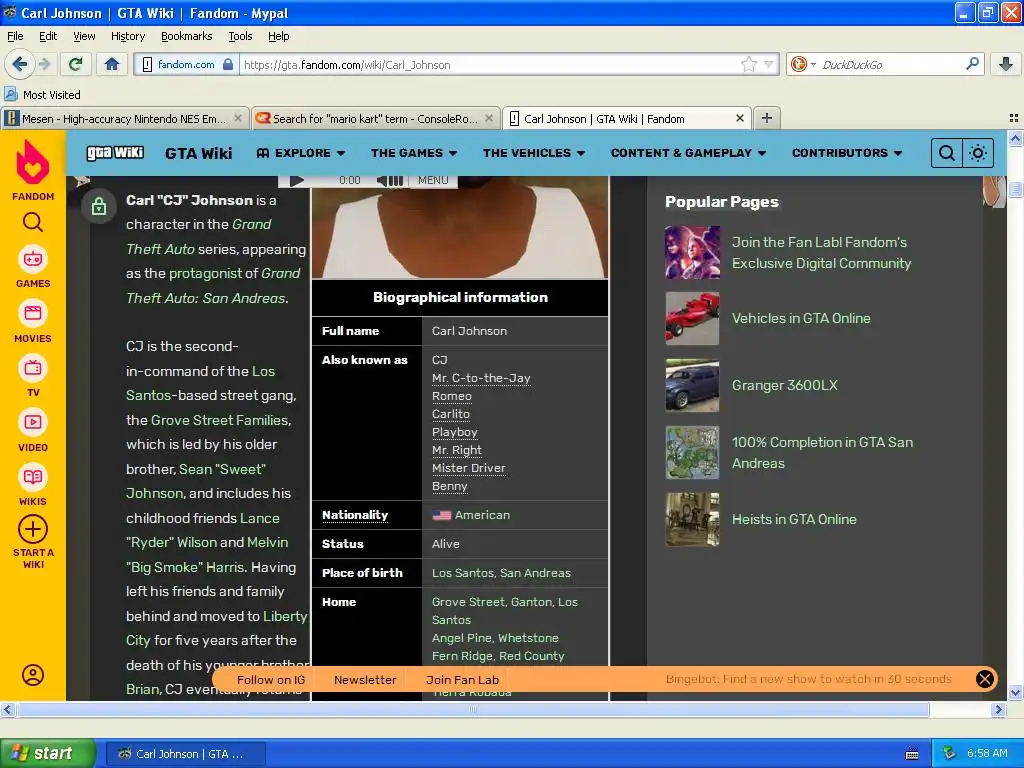Open new tab with the plus button

point(767,118)
